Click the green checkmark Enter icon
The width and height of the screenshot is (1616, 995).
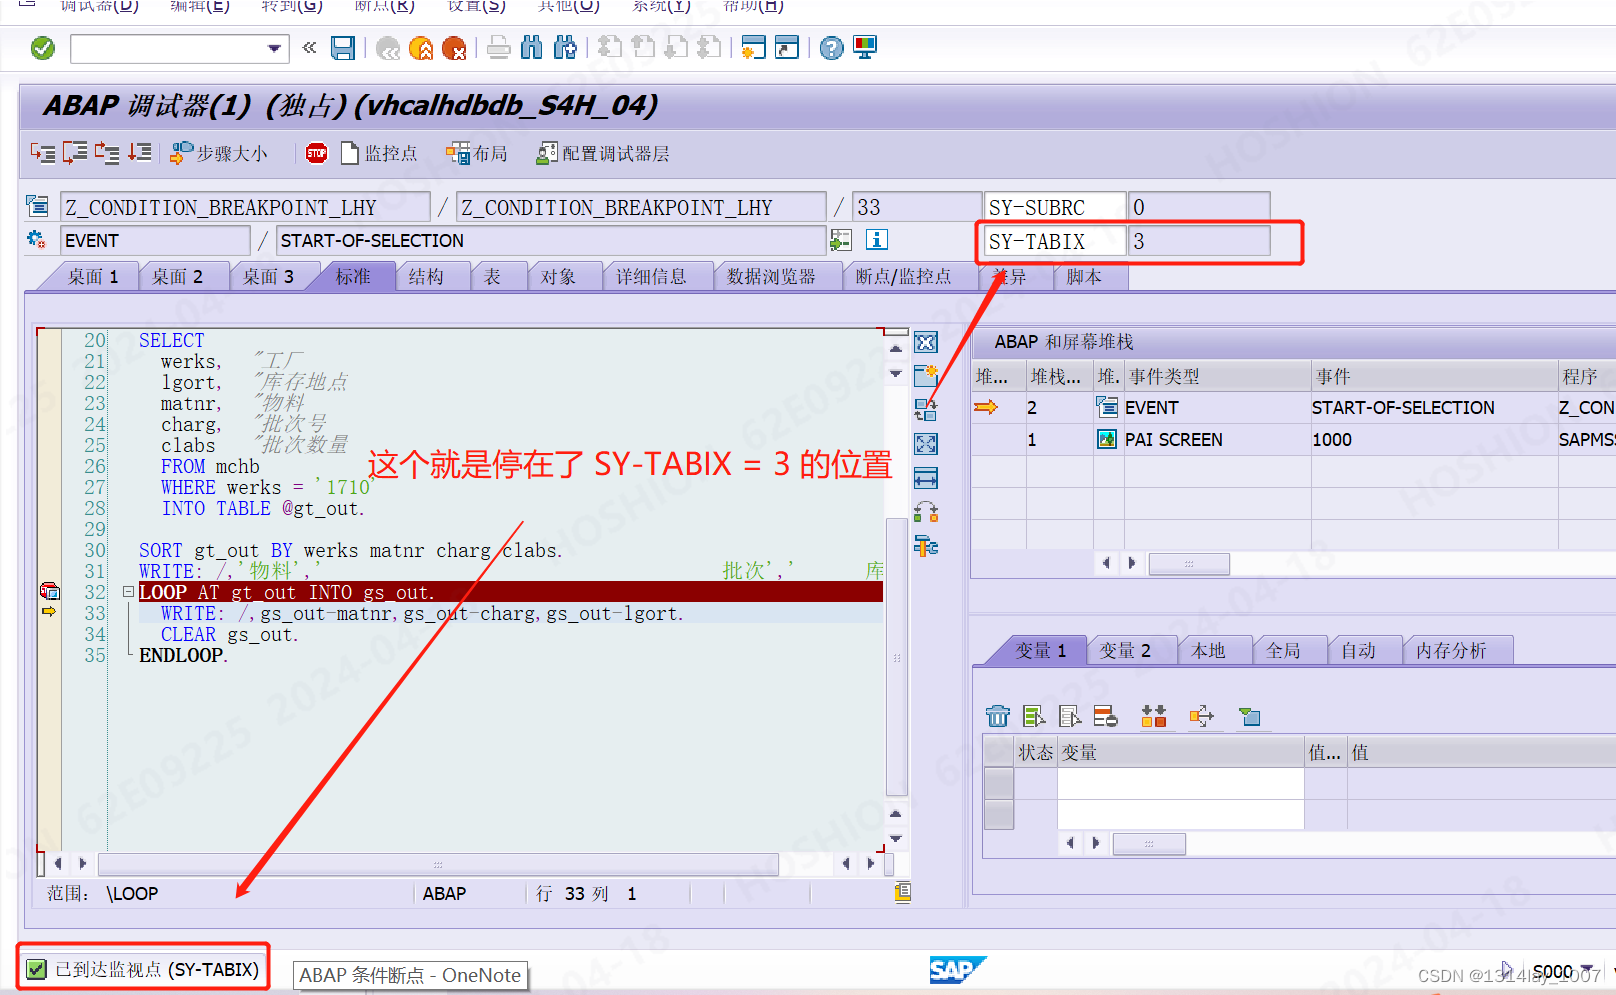coord(43,48)
